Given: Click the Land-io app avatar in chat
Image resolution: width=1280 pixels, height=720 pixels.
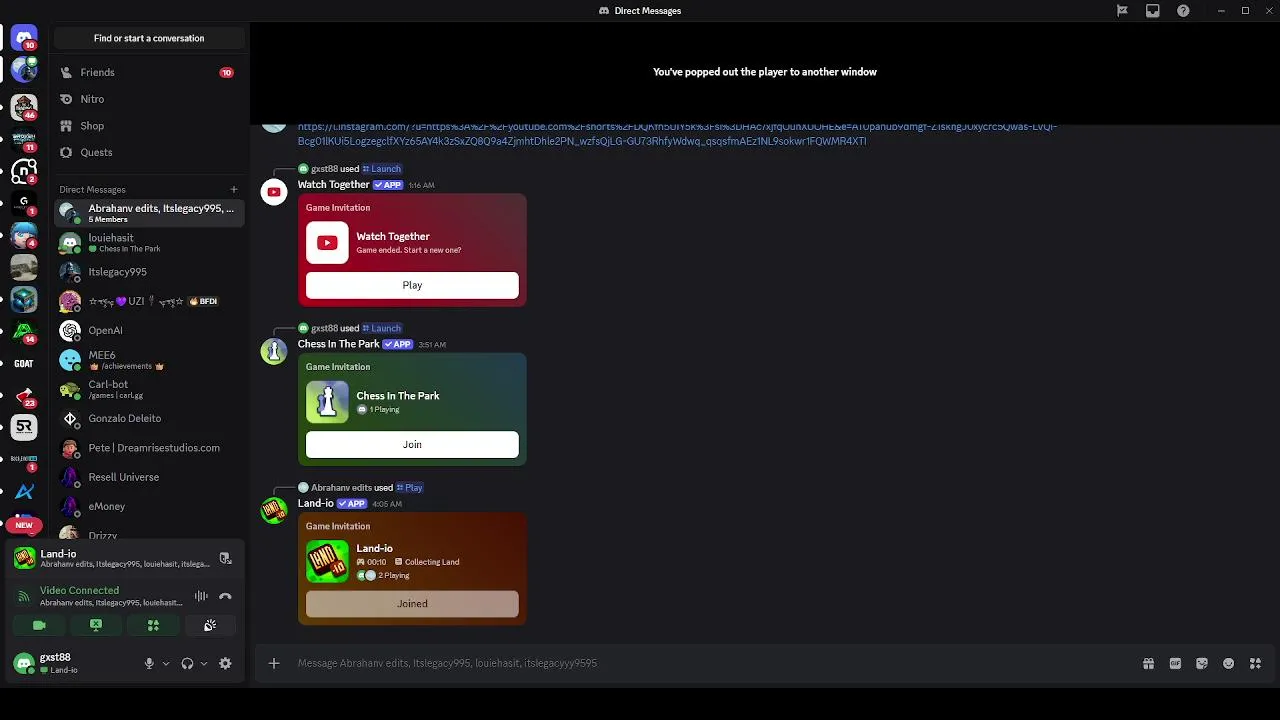Looking at the screenshot, I should point(274,510).
